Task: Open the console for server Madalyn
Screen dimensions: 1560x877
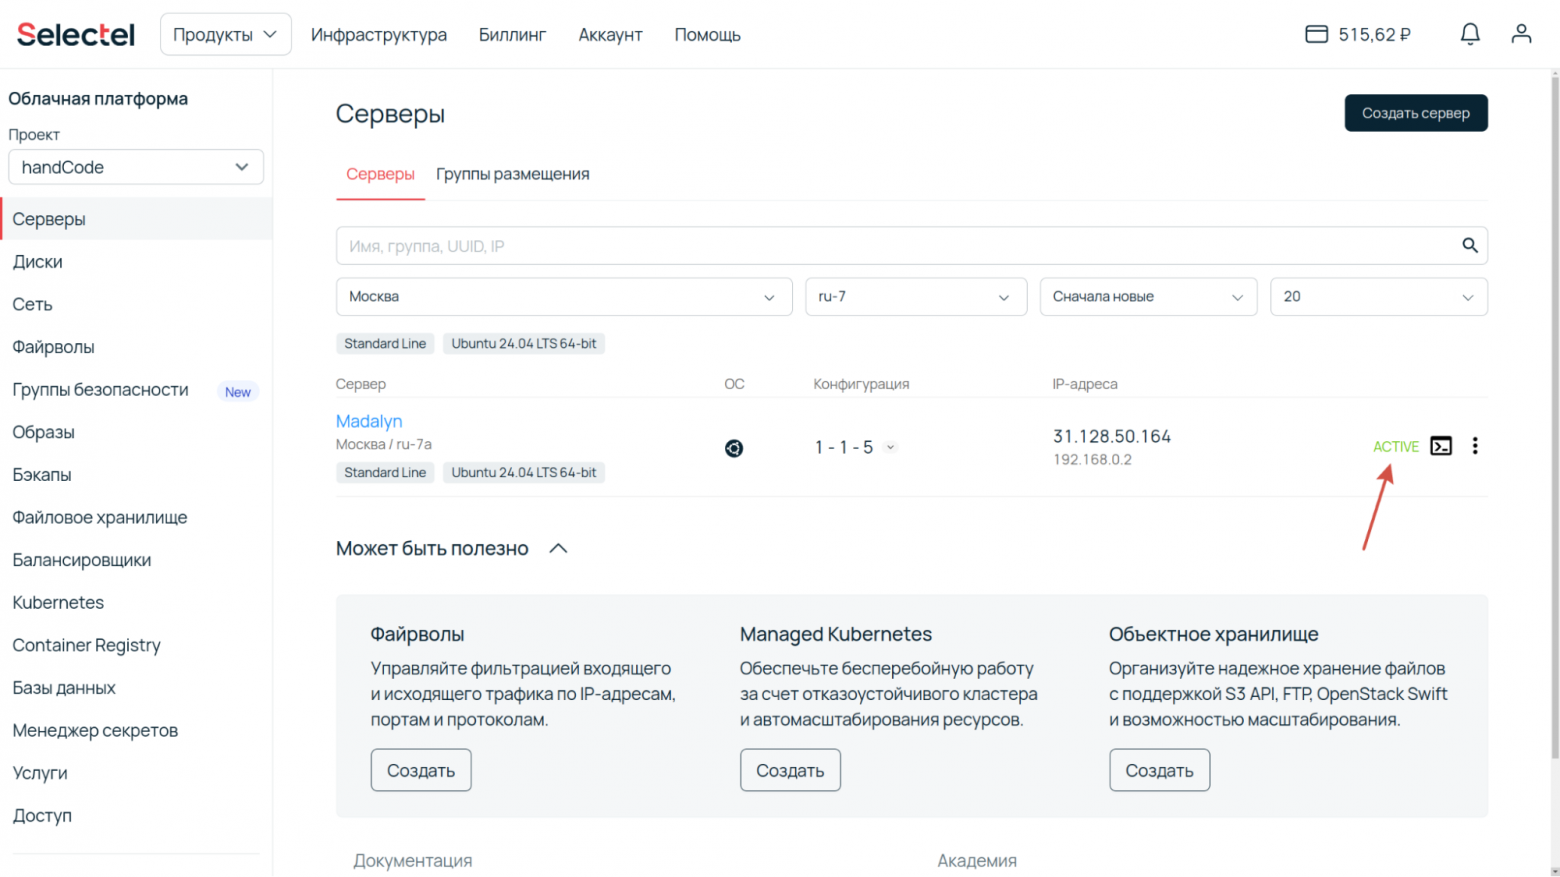Action: point(1440,446)
